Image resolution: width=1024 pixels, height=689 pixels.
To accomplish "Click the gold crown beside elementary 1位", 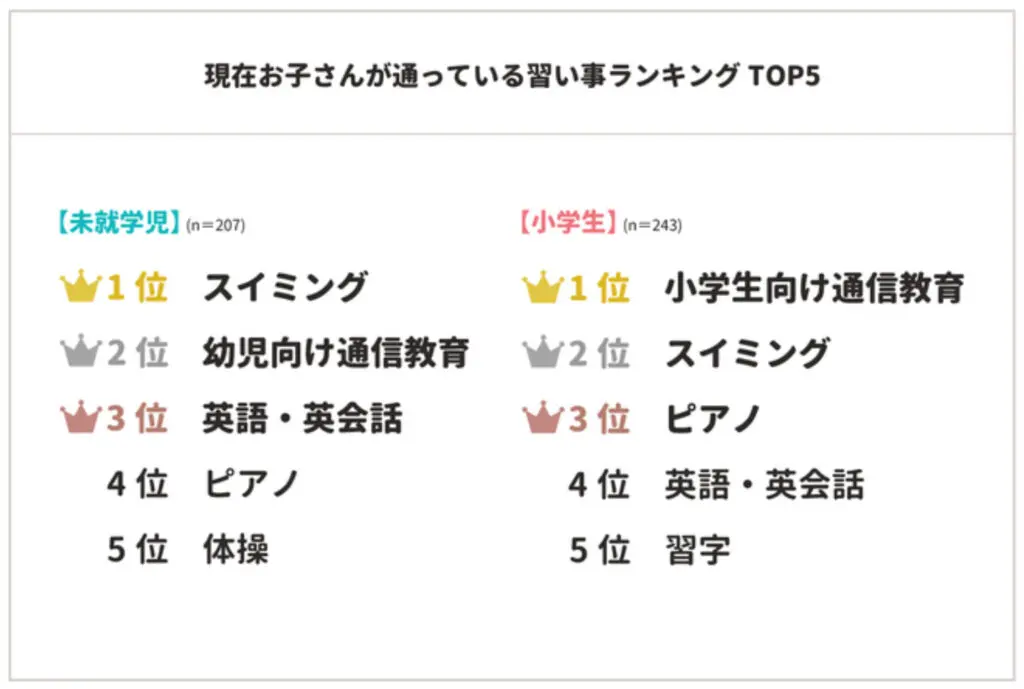I will [541, 288].
